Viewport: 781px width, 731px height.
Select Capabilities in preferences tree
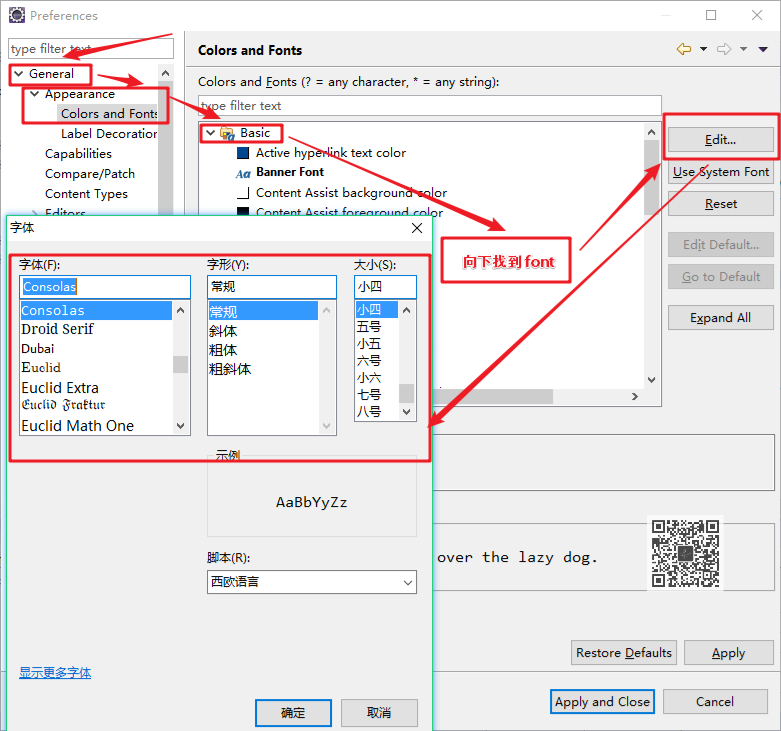[78, 153]
